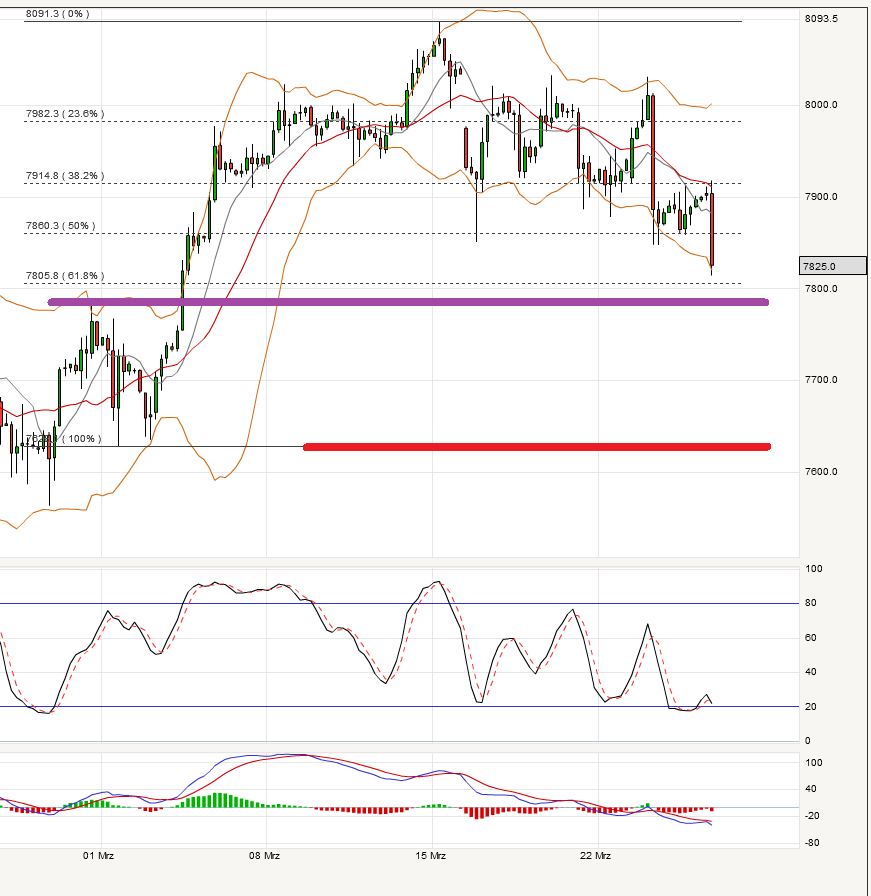Select the 22 Mrz date label
Image resolution: width=871 pixels, height=896 pixels.
(596, 856)
